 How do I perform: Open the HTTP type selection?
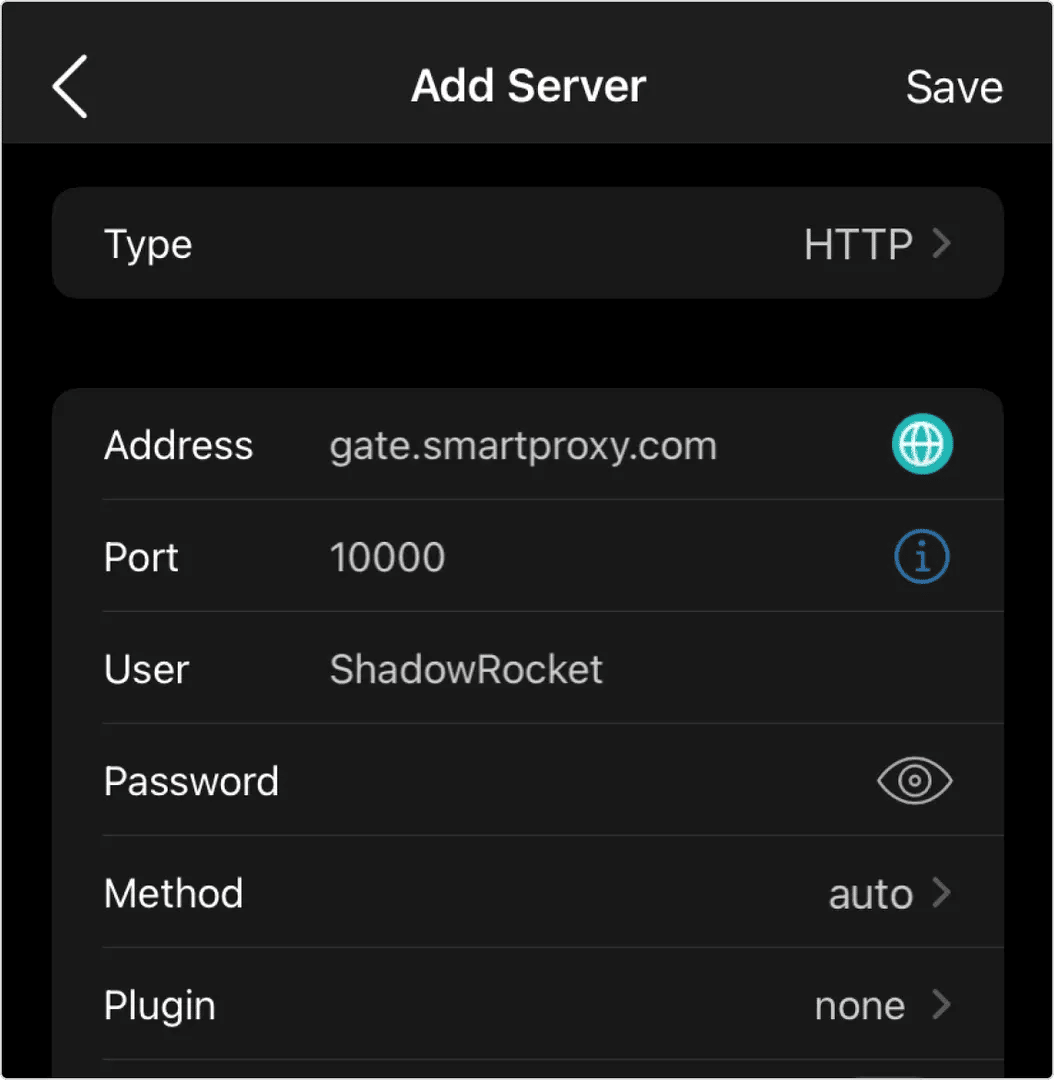tap(857, 245)
